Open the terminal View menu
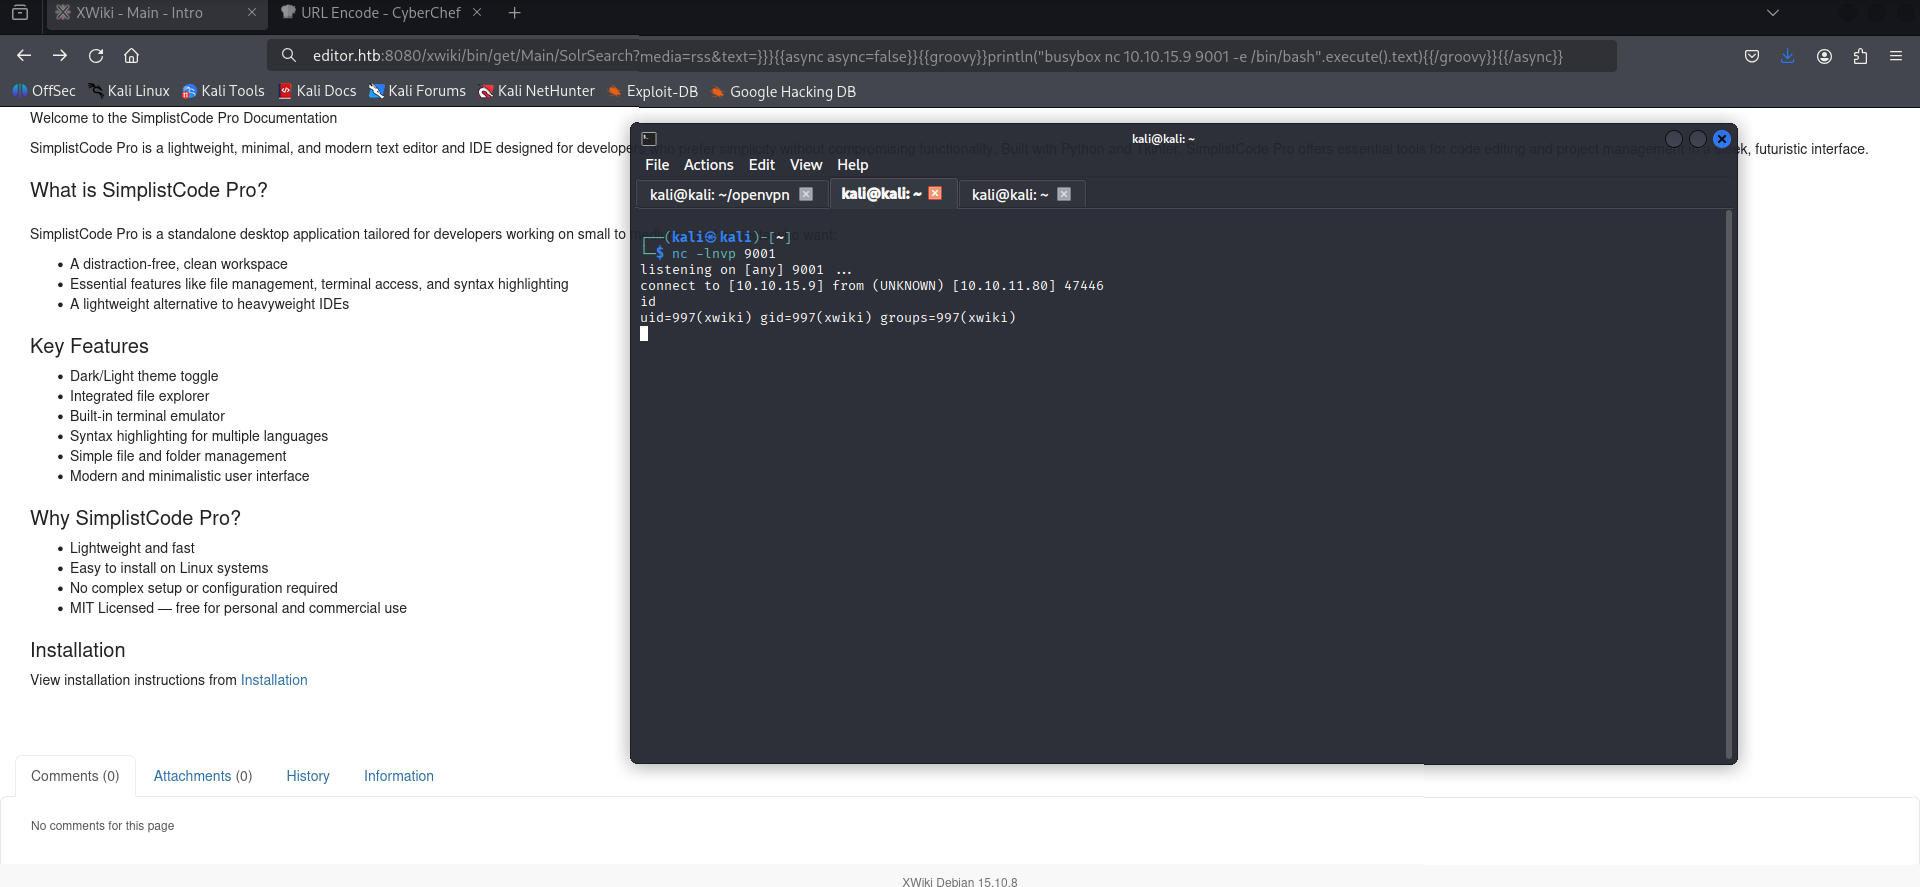Screen dimensions: 1920x887 point(806,165)
